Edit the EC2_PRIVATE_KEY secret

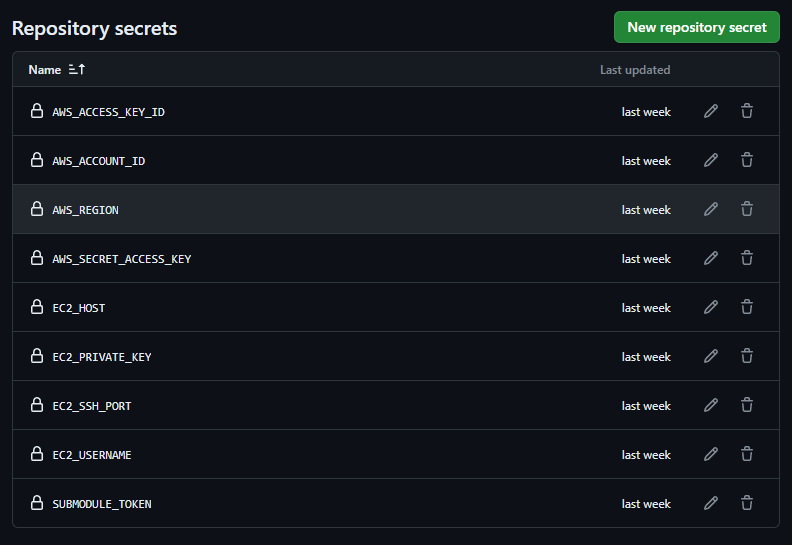point(711,356)
